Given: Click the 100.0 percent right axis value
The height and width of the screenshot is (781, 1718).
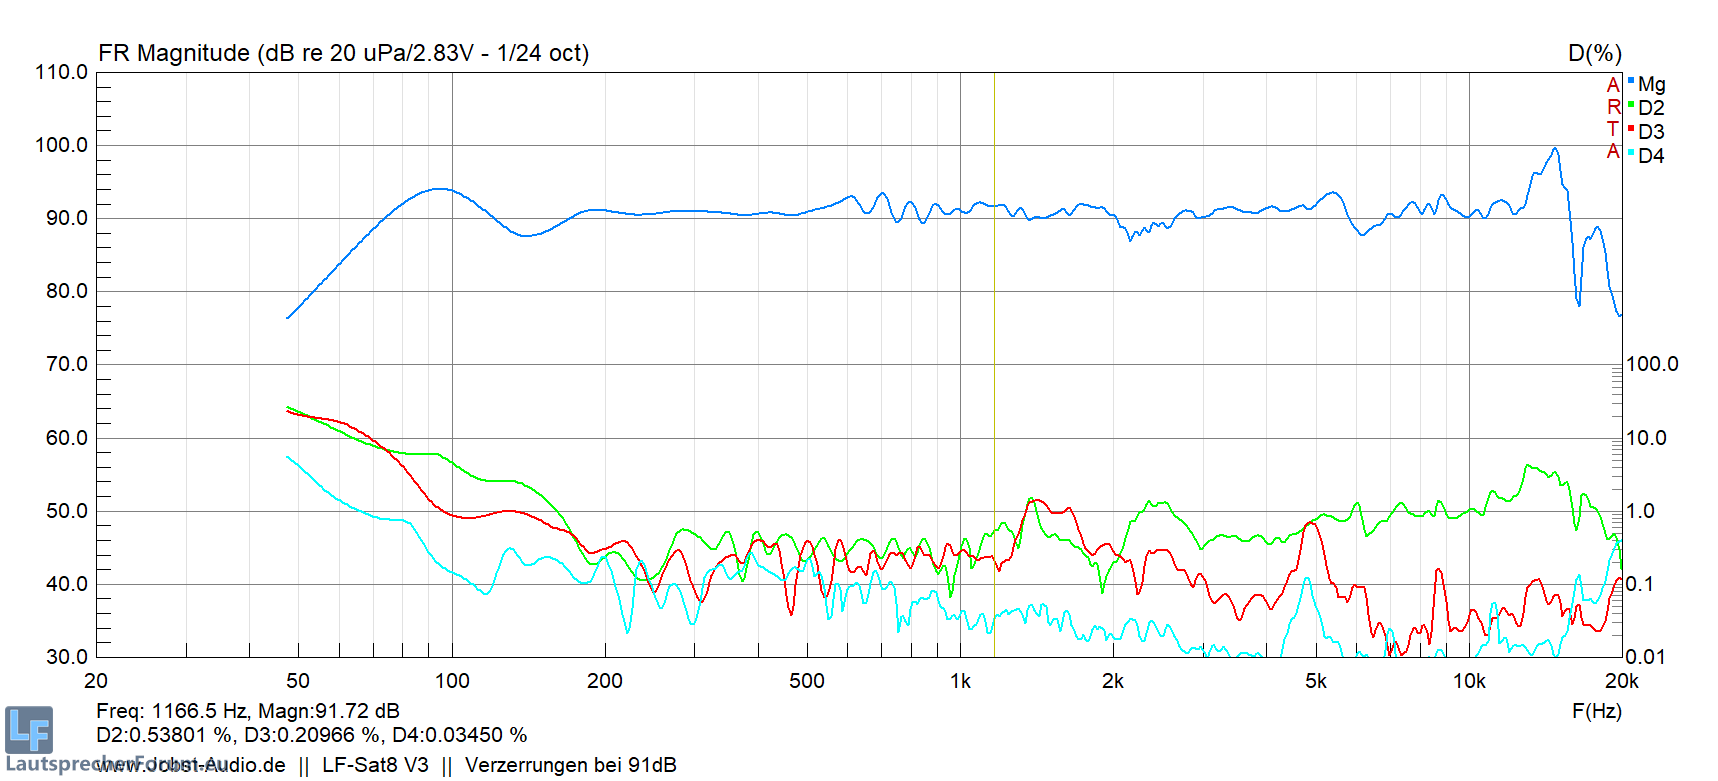Looking at the screenshot, I should pyautogui.click(x=1652, y=364).
